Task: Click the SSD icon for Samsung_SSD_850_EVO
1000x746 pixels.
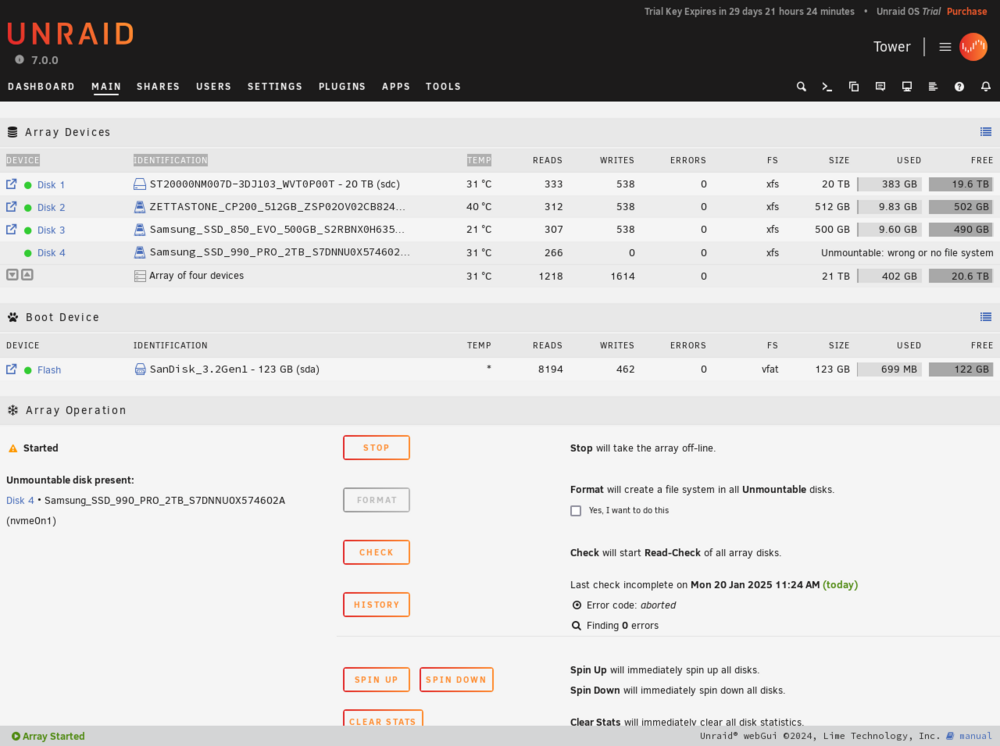Action: tap(140, 230)
